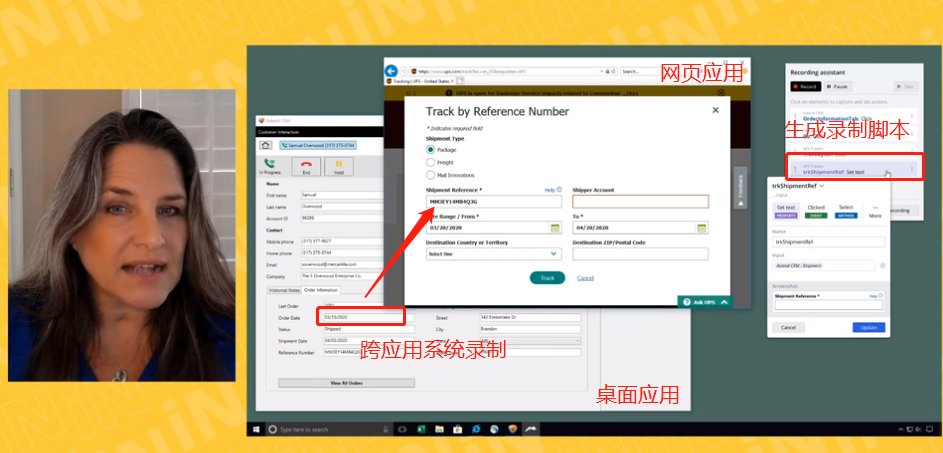The height and width of the screenshot is (453, 943).
Task: Close the Track by Reference Number dialog
Action: pos(715,110)
